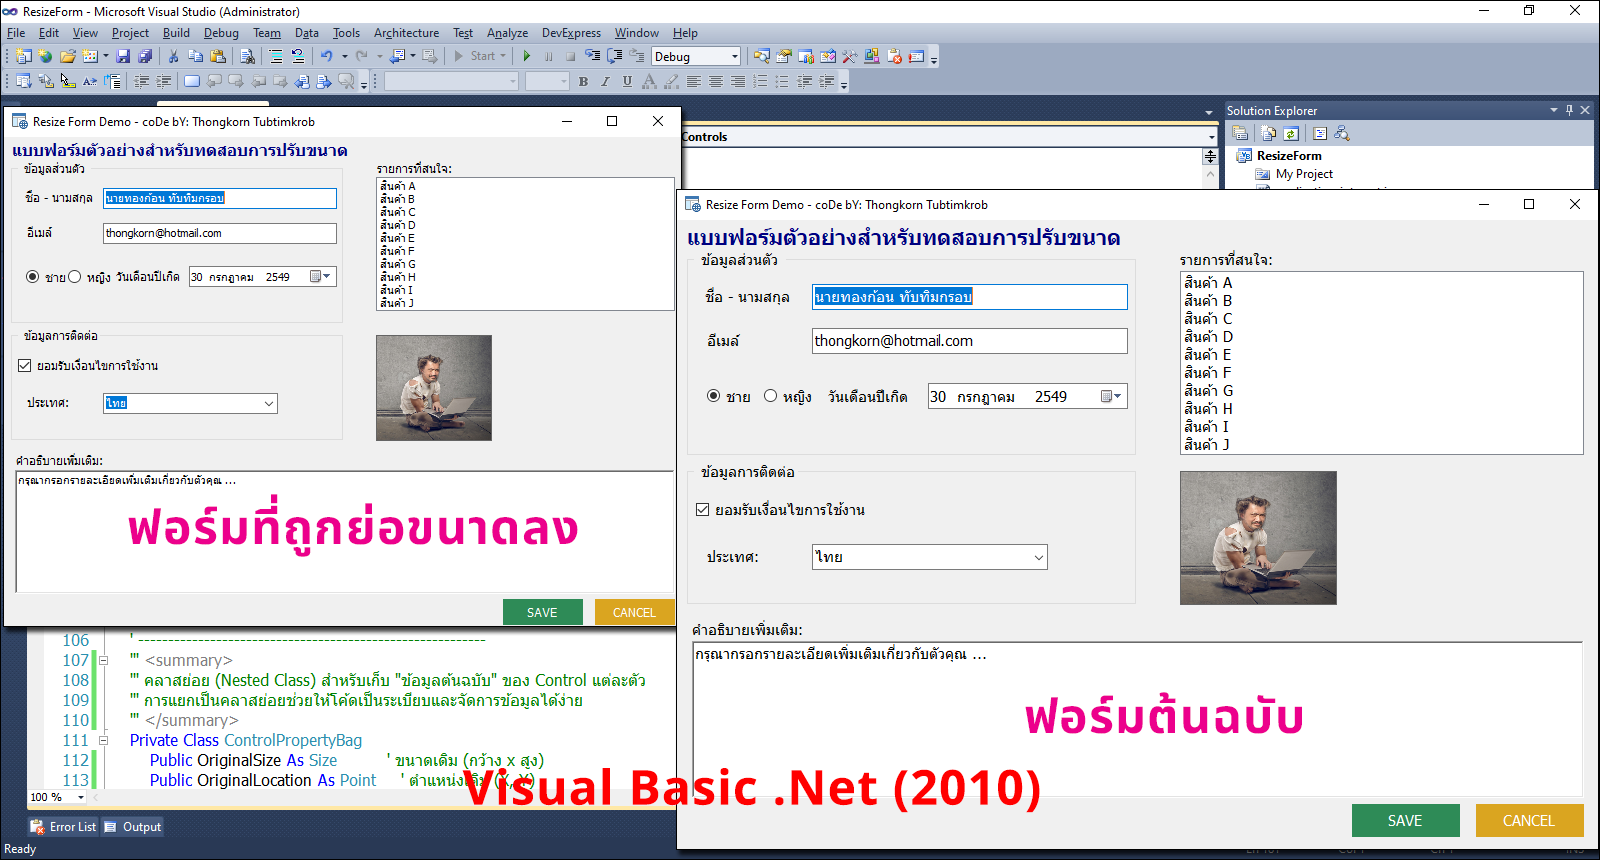Image resolution: width=1600 pixels, height=860 pixels.
Task: Select ชาย radio button in the shrunken form
Action: click(x=33, y=277)
